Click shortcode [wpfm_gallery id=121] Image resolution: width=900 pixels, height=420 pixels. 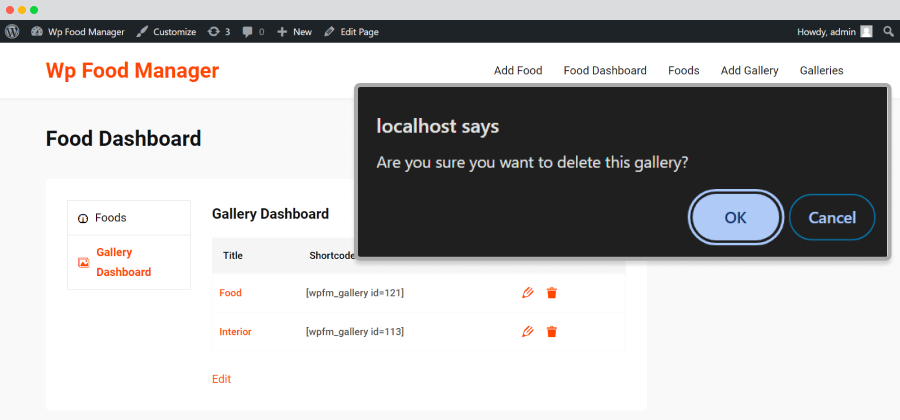(x=355, y=293)
